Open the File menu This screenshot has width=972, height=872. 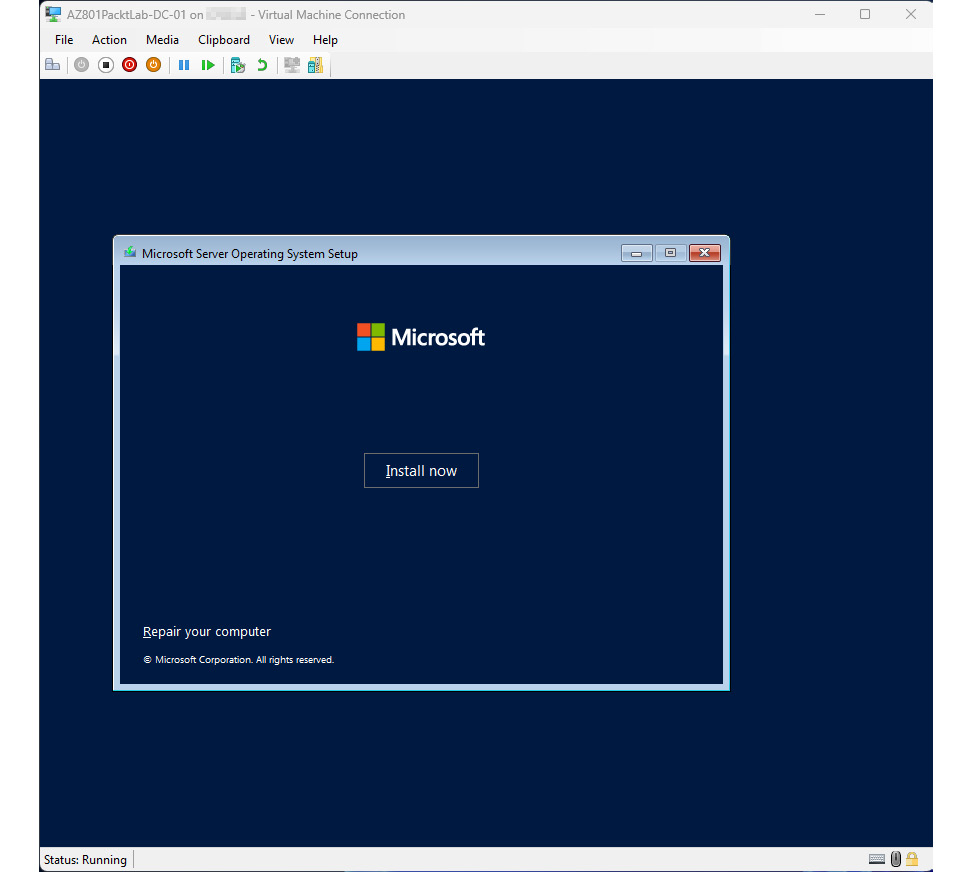(64, 40)
